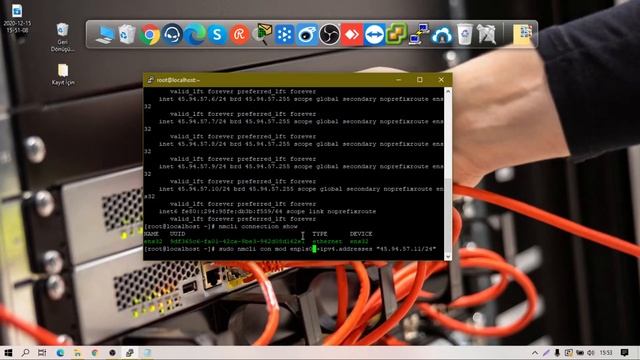
Task: Launch Microsoft Edge from the dock
Action: [x=195, y=35]
